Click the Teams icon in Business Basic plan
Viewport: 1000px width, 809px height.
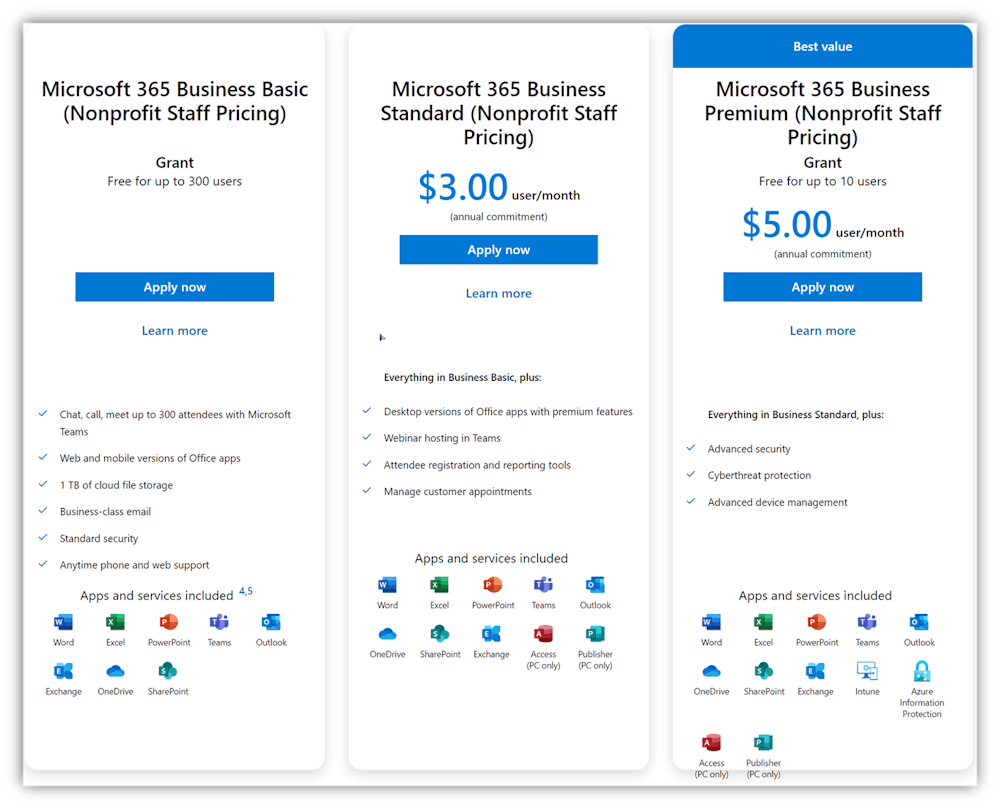coord(219,622)
